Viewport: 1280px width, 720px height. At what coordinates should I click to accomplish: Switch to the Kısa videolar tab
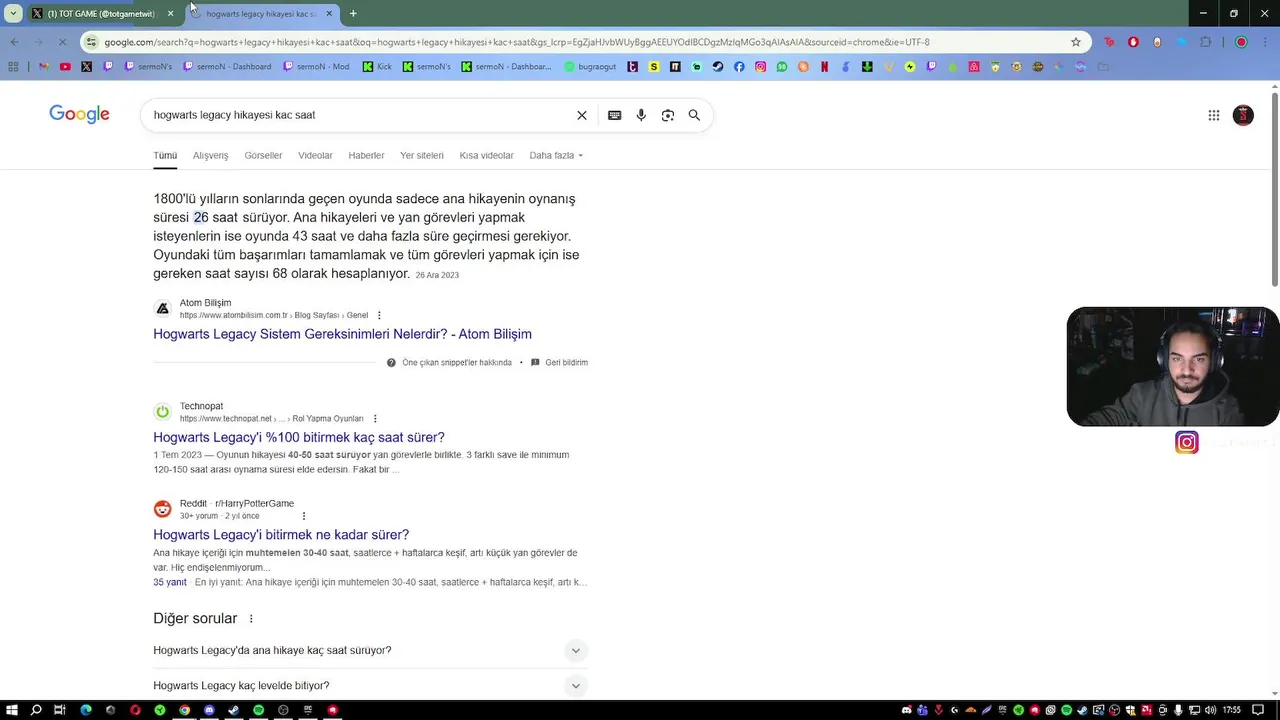pos(486,155)
